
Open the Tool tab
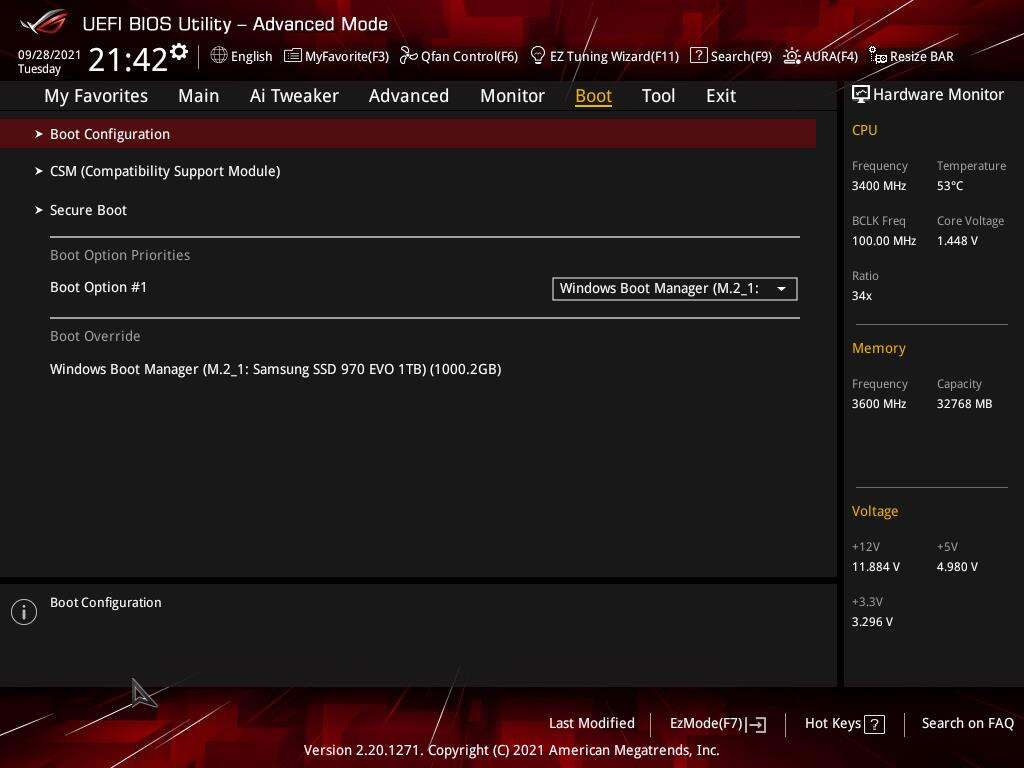[658, 96]
